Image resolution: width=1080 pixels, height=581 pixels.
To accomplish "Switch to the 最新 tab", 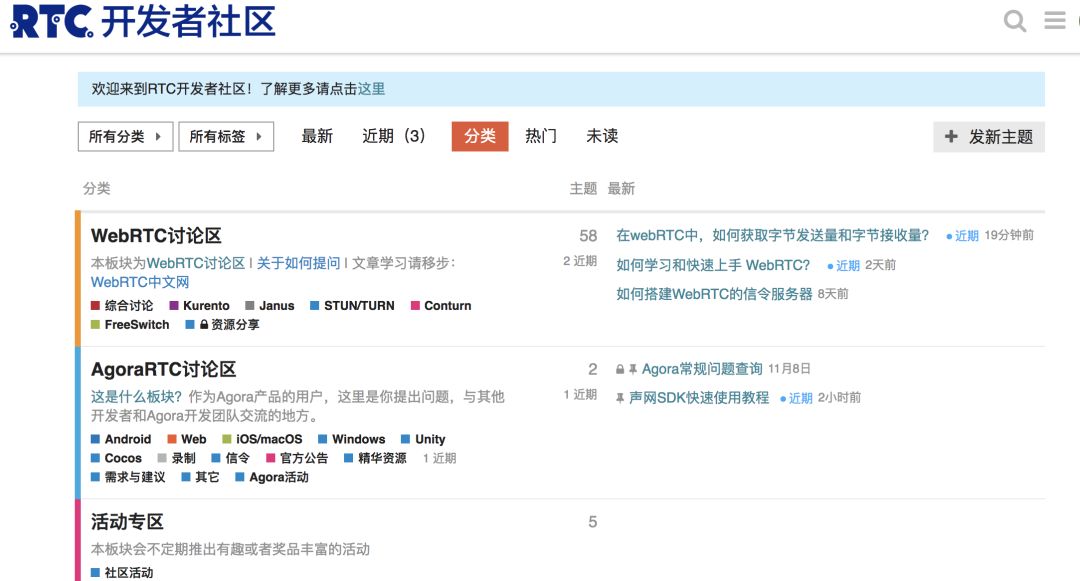I will (317, 136).
